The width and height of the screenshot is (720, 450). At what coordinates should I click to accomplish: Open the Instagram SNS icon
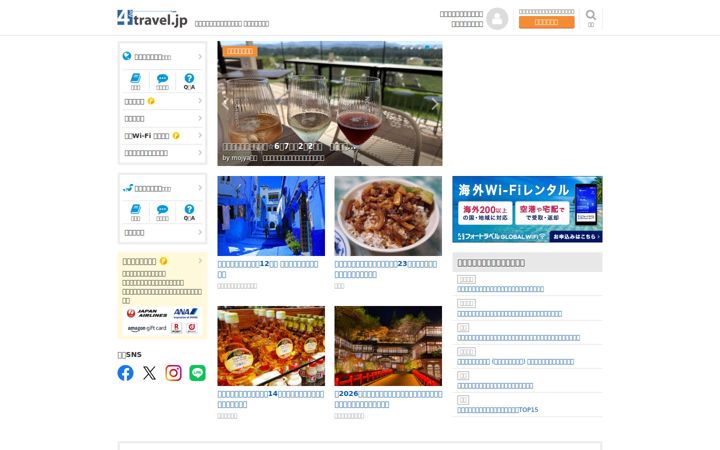pos(174,373)
